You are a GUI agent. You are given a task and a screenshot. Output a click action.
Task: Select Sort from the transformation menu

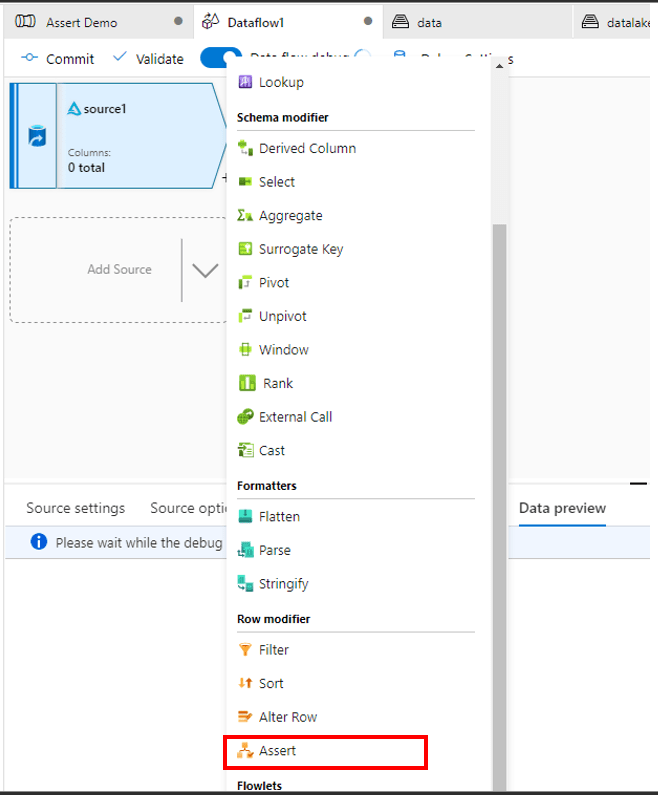(x=271, y=683)
